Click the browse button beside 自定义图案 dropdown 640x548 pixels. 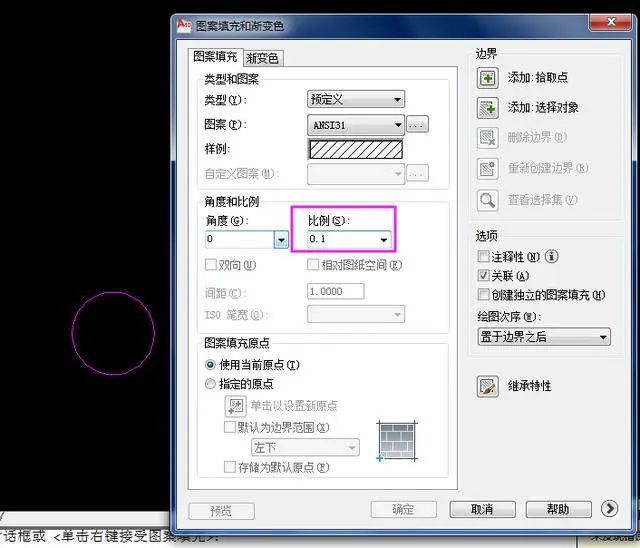(x=418, y=173)
